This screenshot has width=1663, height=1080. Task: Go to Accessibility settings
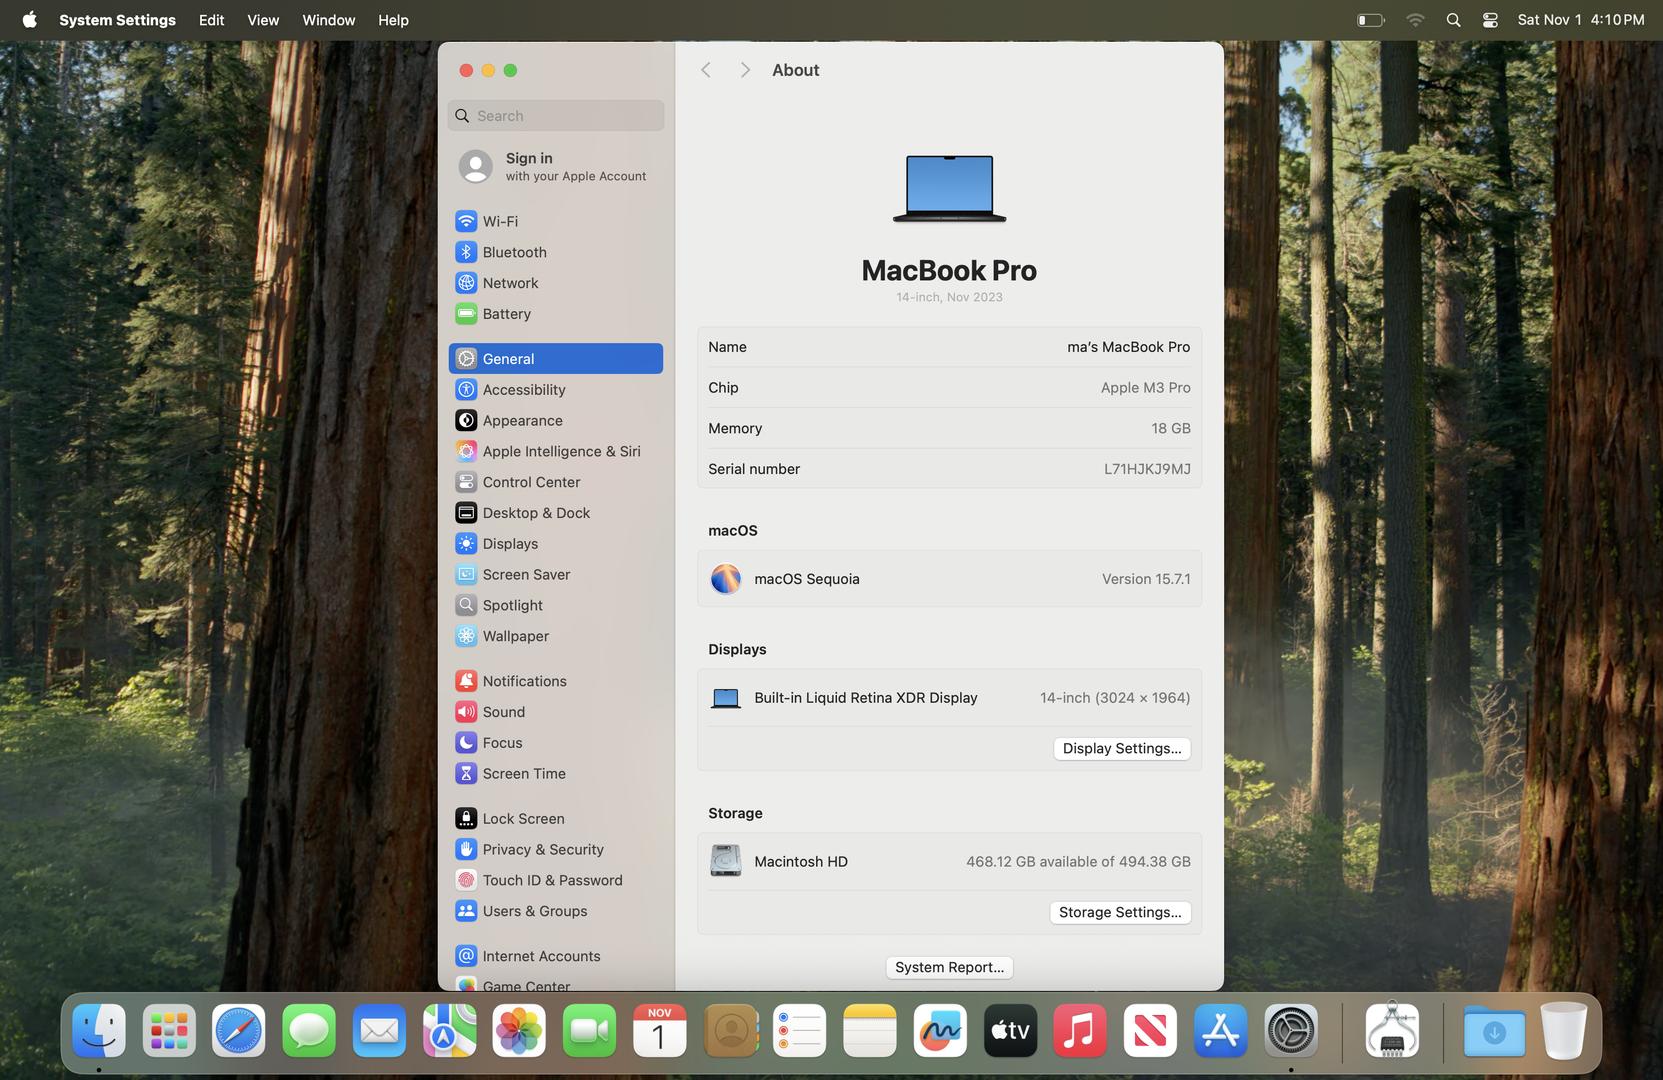[523, 390]
